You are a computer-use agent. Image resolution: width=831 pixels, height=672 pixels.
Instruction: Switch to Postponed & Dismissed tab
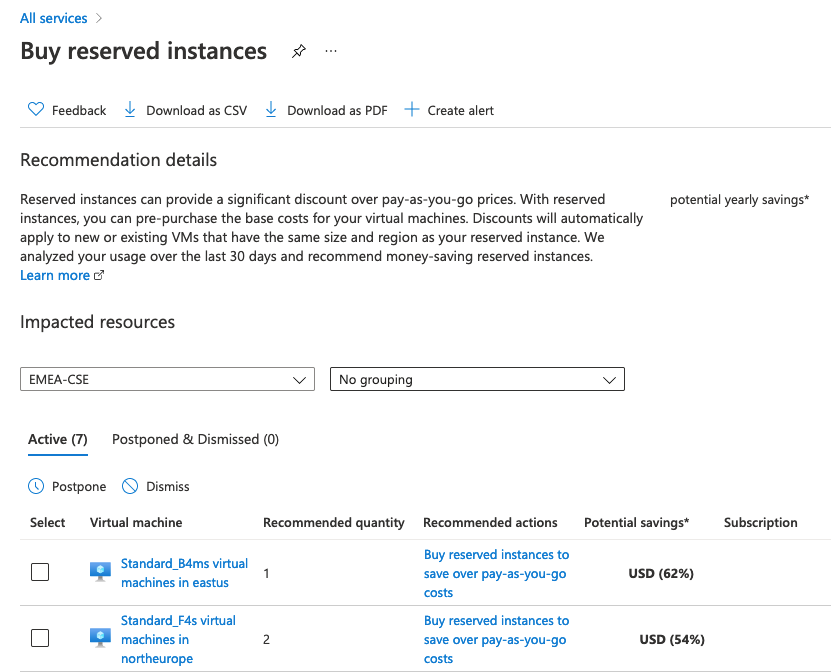pyautogui.click(x=195, y=439)
